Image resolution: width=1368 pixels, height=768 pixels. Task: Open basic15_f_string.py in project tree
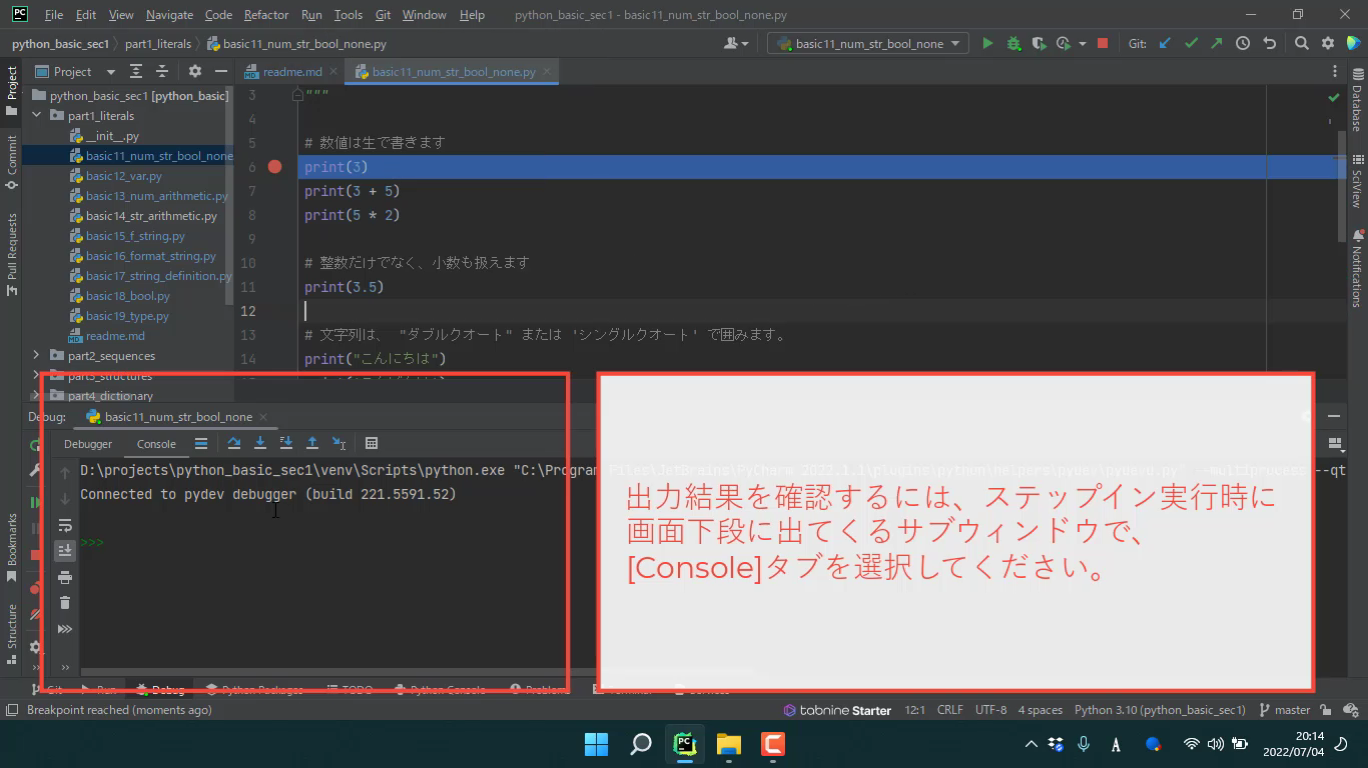135,236
